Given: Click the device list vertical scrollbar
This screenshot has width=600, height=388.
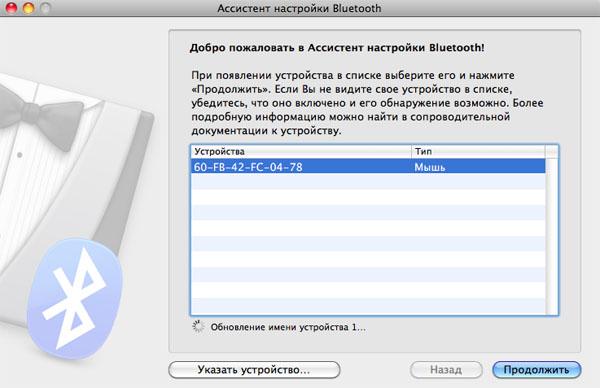Looking at the screenshot, I should [551, 236].
